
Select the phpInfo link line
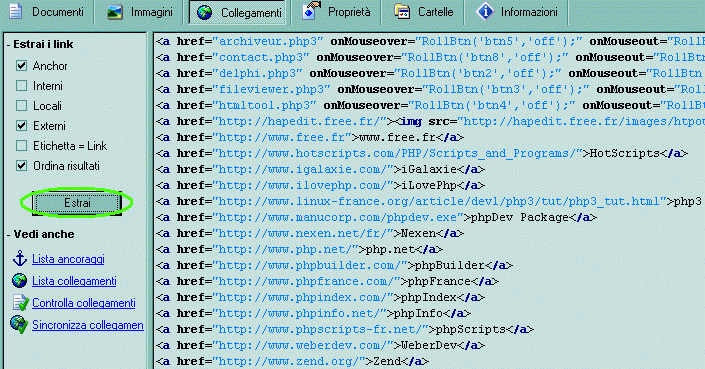click(313, 314)
